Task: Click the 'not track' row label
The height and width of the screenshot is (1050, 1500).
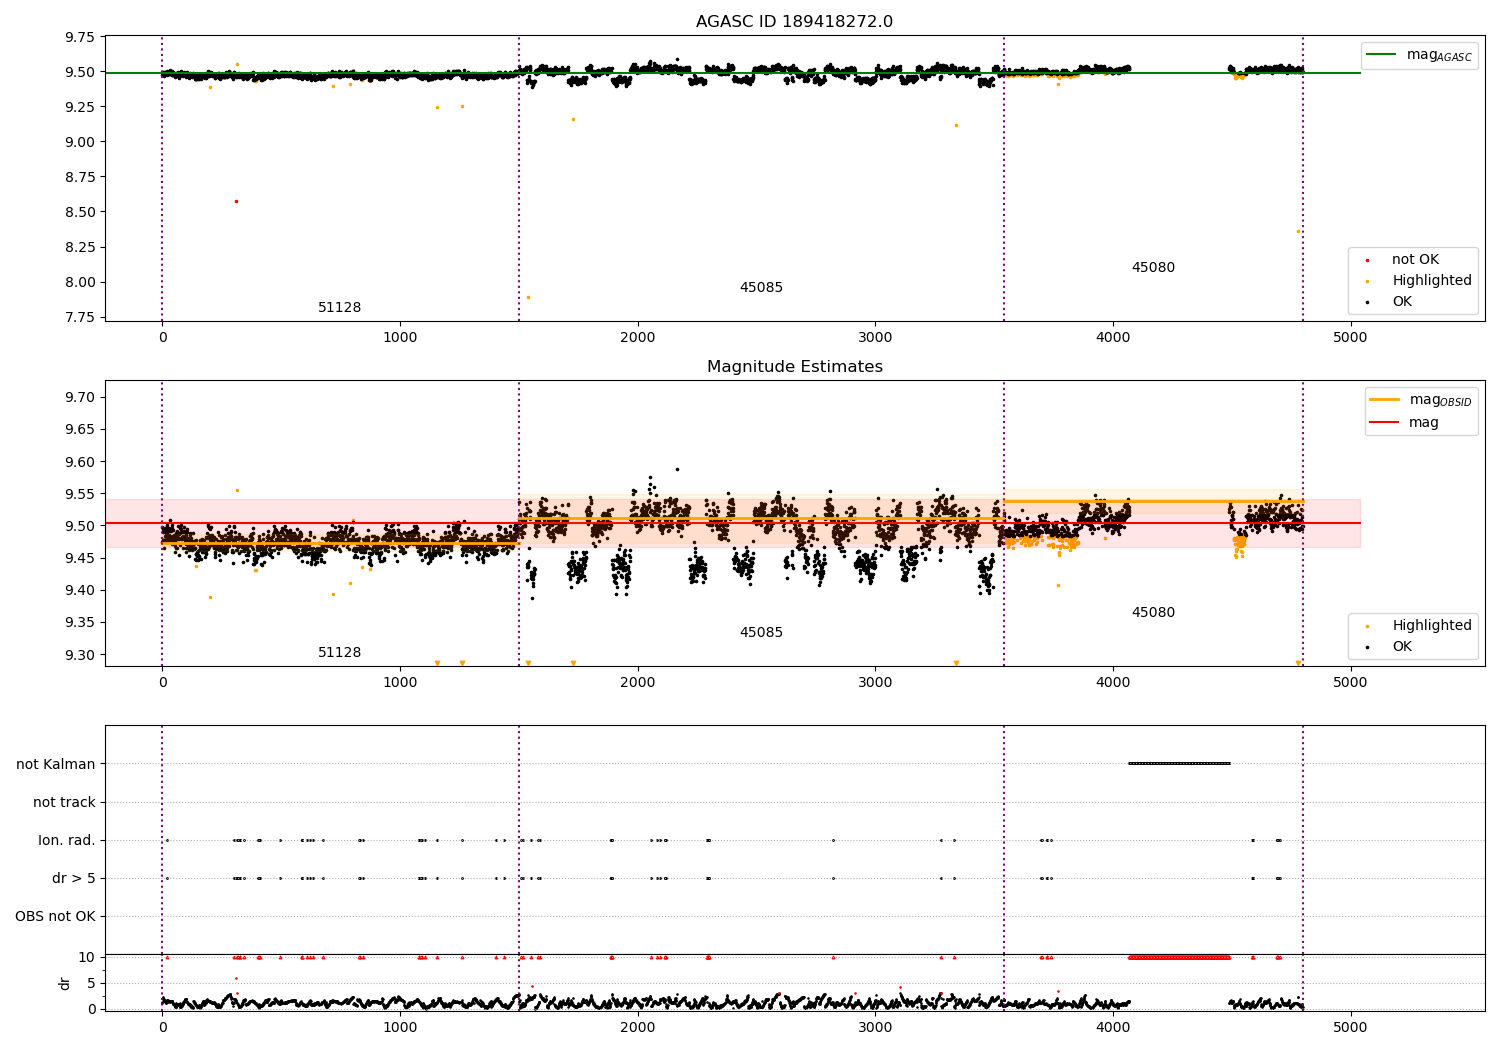Action: (64, 803)
